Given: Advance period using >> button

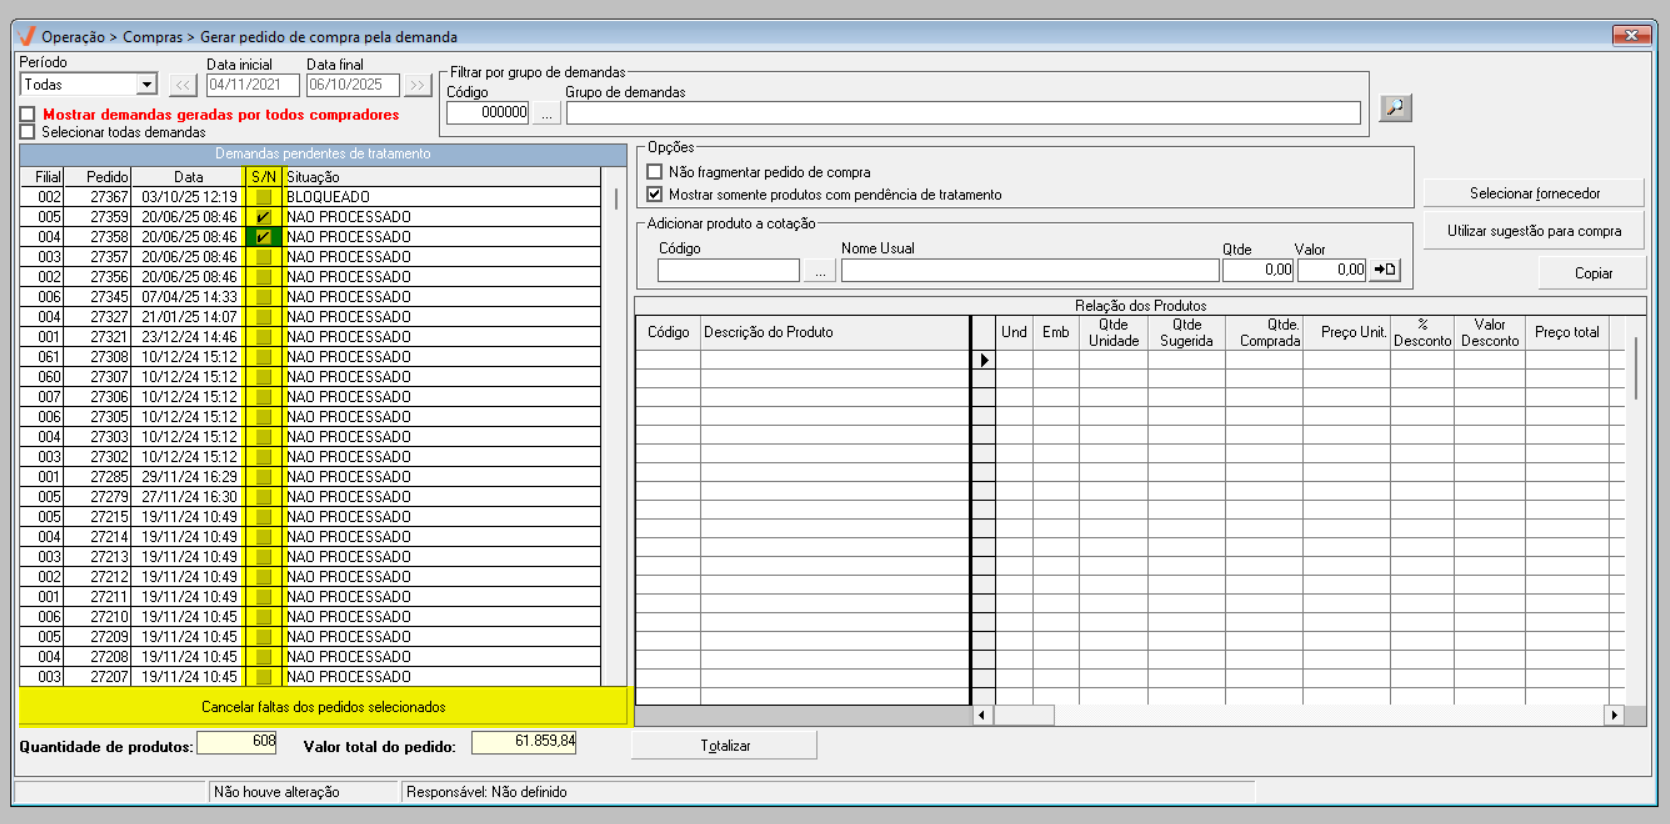Looking at the screenshot, I should 417,86.
